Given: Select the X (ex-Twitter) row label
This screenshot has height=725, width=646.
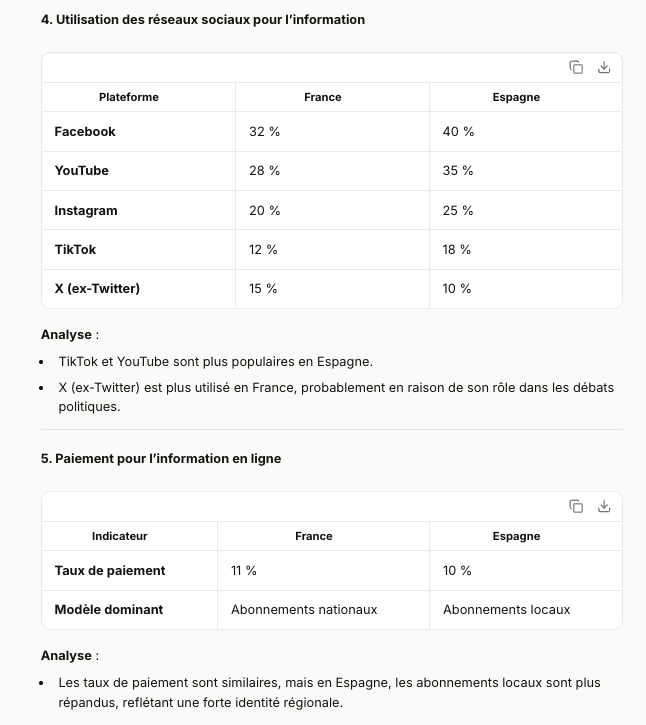Looking at the screenshot, I should tap(97, 289).
